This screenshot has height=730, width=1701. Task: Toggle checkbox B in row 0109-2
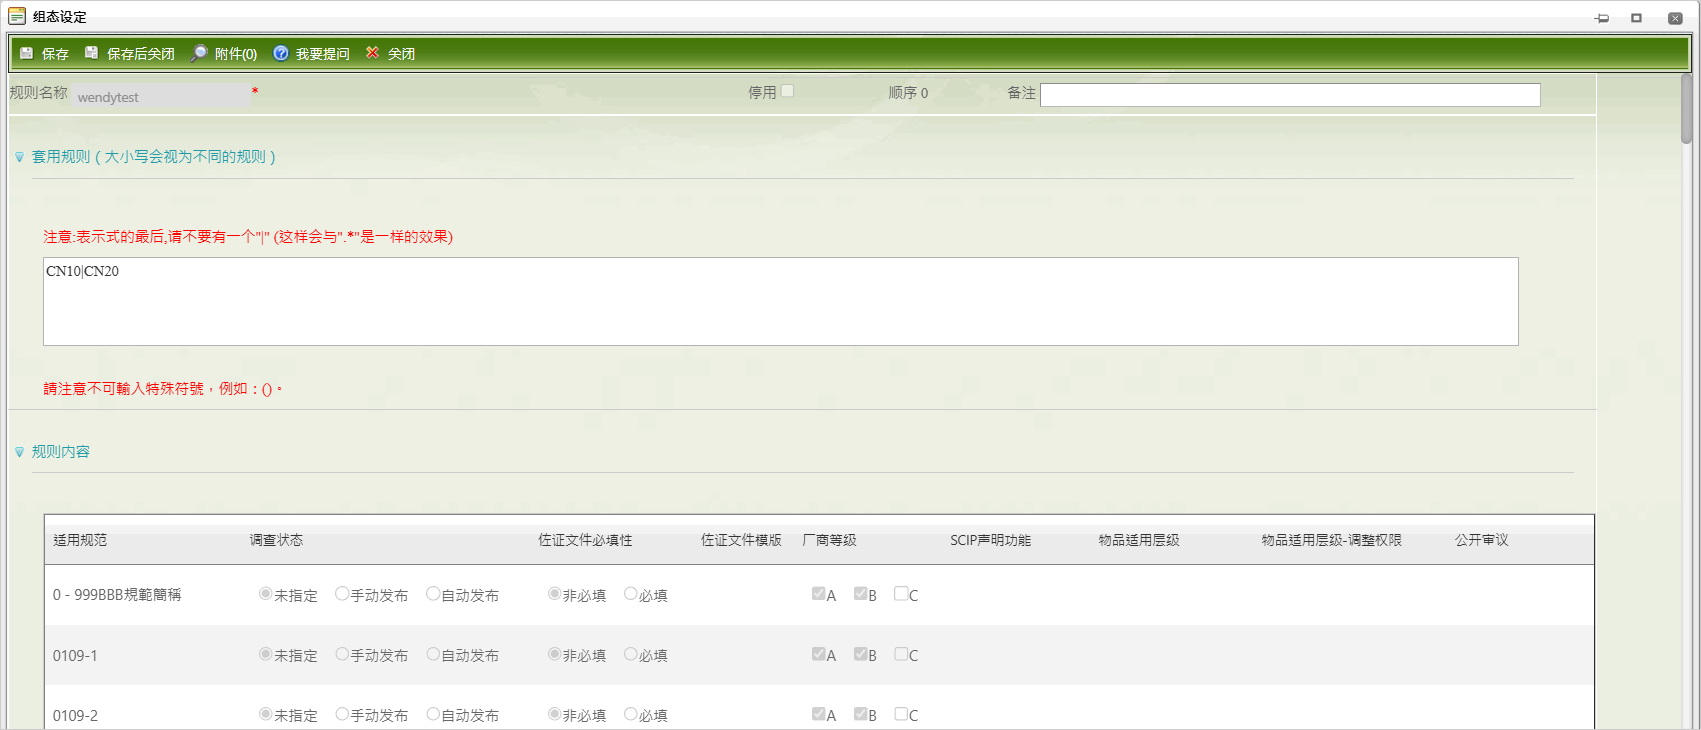point(861,714)
